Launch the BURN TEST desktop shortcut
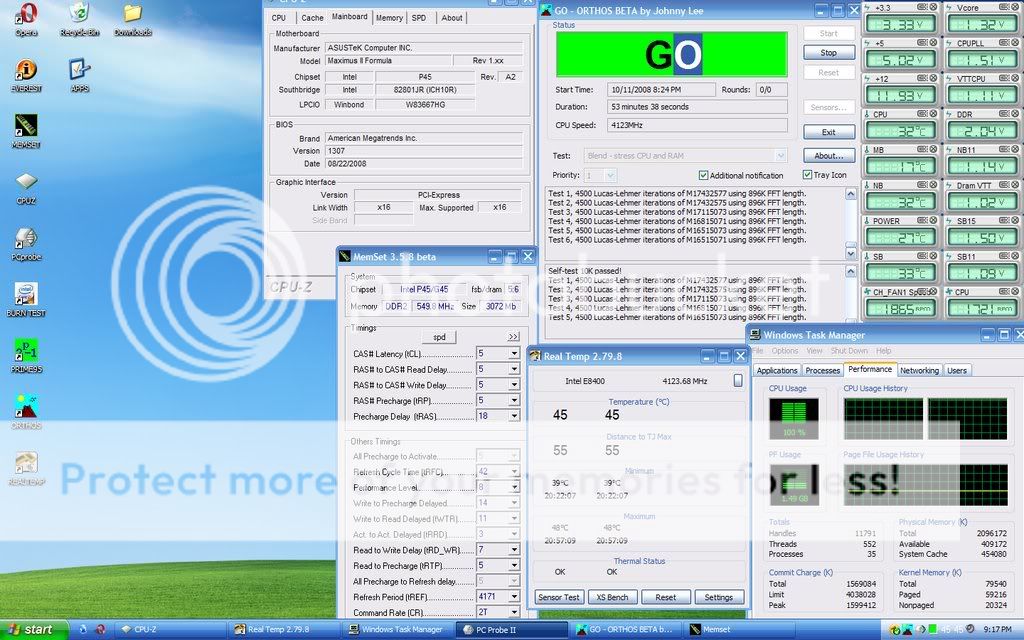This screenshot has height=640, width=1024. pos(26,300)
